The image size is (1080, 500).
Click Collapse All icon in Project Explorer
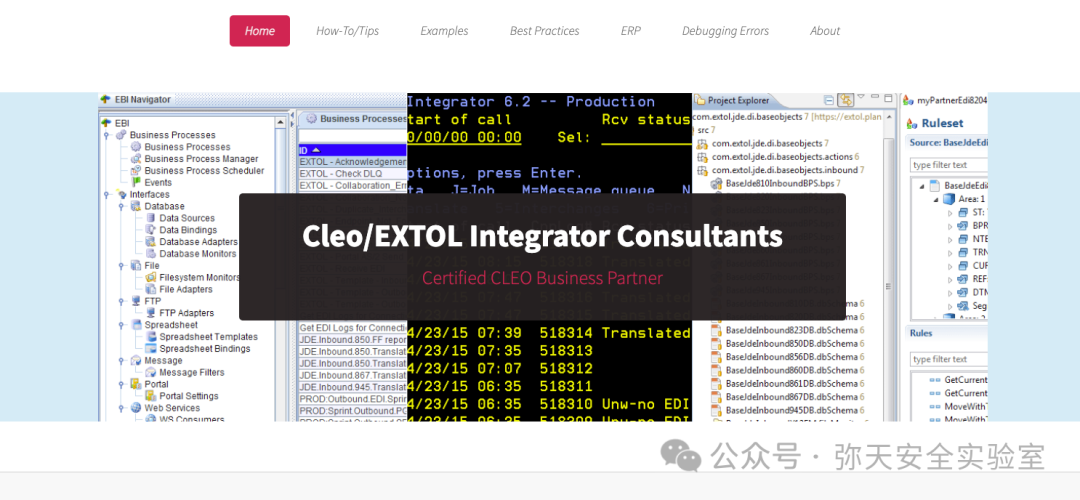[829, 100]
